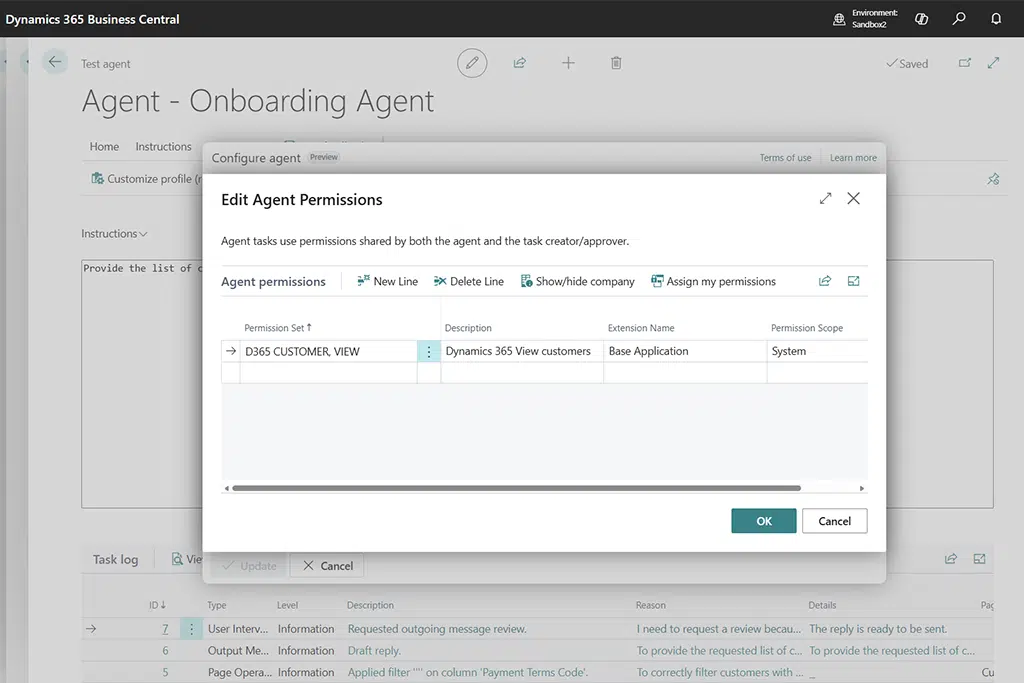The height and width of the screenshot is (683, 1024).
Task: Open Terms of use link
Action: pos(785,158)
